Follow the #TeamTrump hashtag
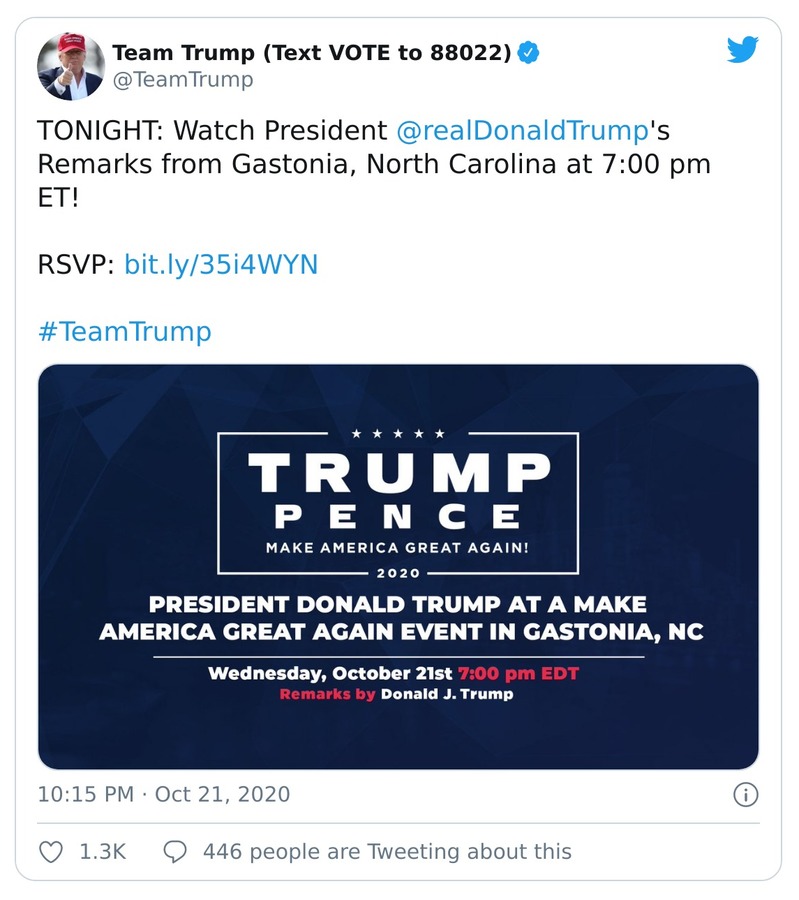The width and height of the screenshot is (799, 900). pos(125,332)
